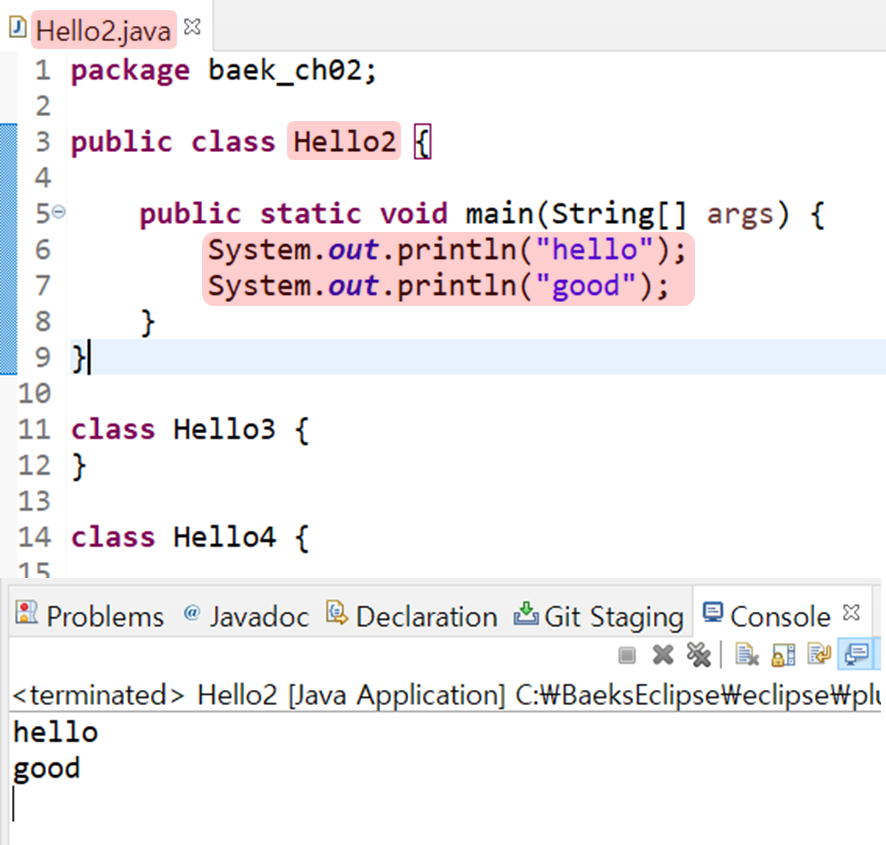Viewport: 886px width, 845px height.
Task: Close the Hello2.java editor tab
Action: click(x=193, y=27)
